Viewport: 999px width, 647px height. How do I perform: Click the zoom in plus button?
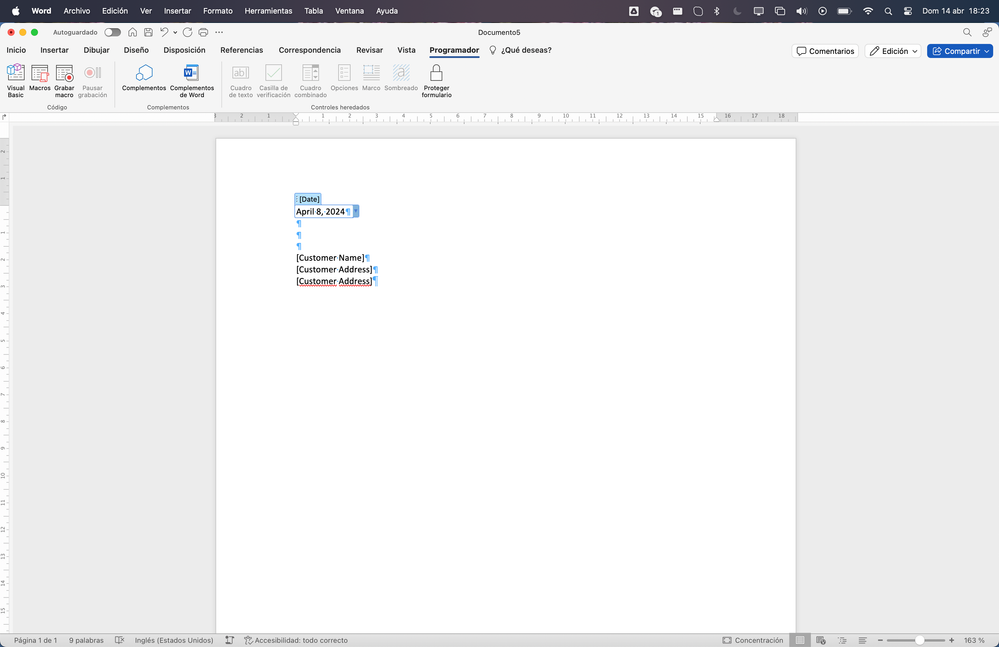[x=951, y=640]
